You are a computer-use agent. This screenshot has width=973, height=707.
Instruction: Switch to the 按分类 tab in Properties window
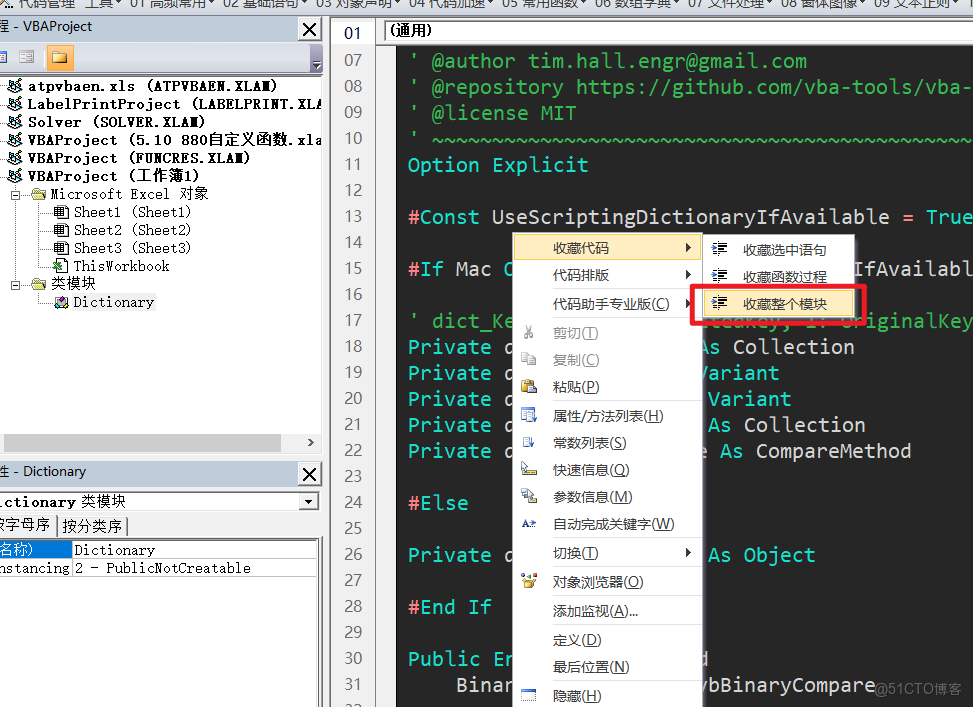coord(92,523)
